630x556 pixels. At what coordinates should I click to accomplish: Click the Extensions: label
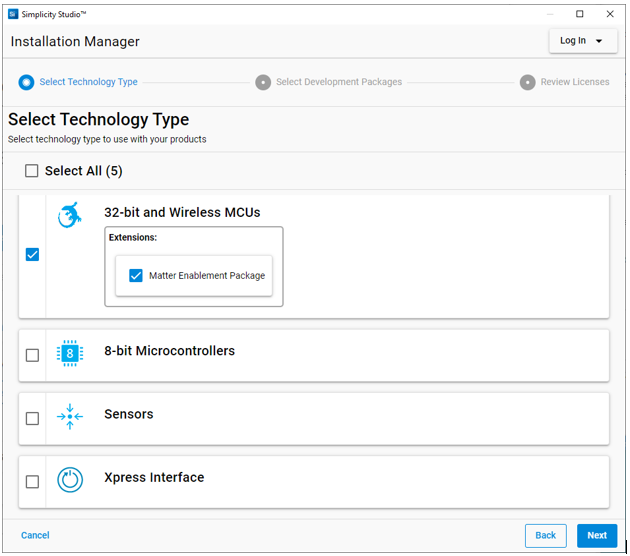click(x=133, y=237)
